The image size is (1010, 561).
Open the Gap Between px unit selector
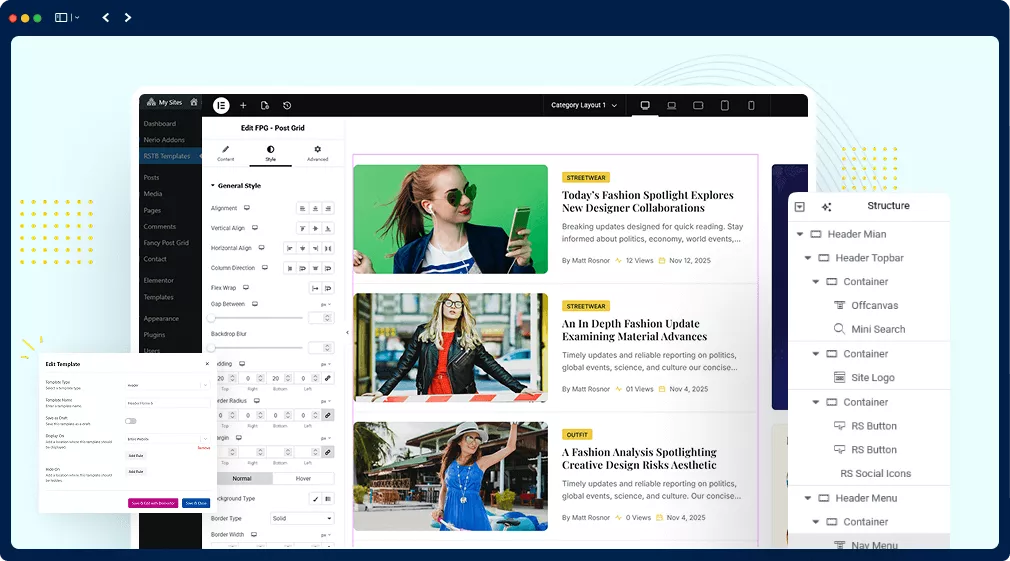326,304
